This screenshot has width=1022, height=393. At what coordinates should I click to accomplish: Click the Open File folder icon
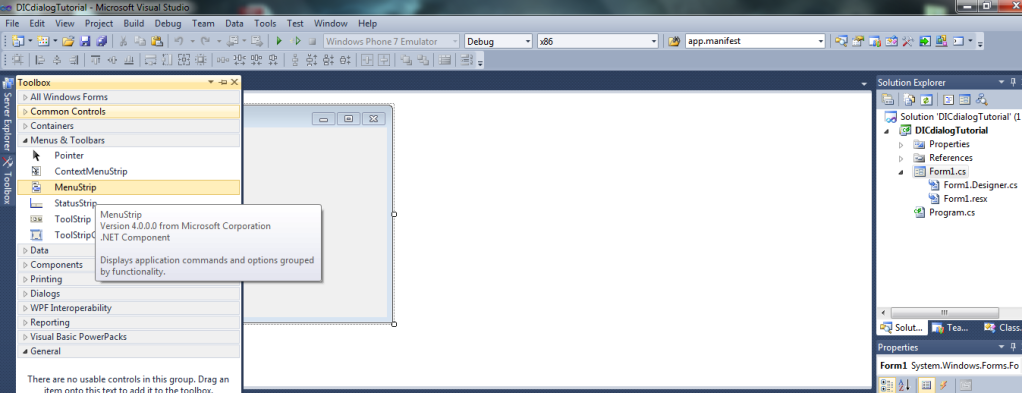point(68,41)
